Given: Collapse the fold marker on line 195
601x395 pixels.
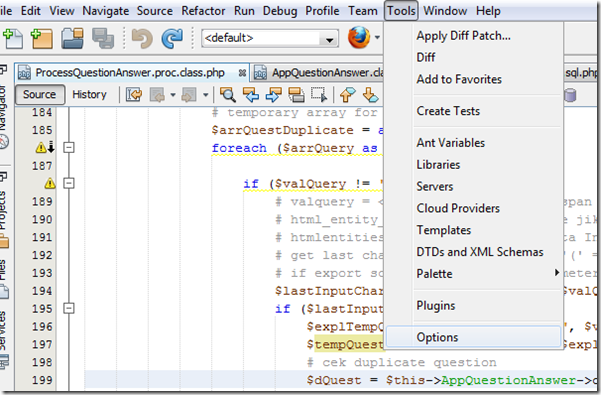Looking at the screenshot, I should (x=69, y=308).
